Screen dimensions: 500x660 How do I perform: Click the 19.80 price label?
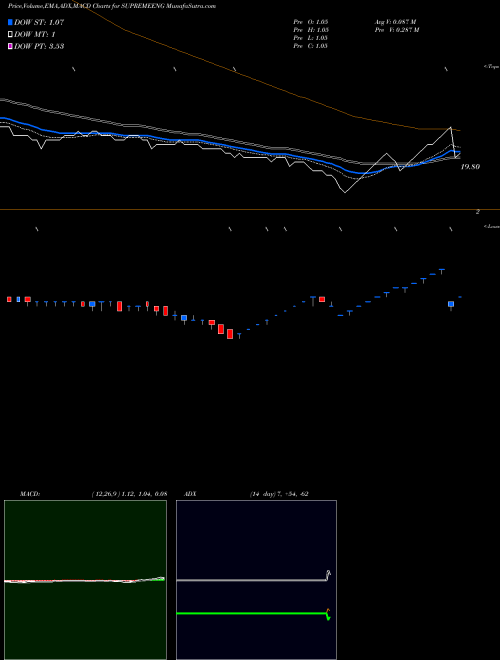coord(470,167)
